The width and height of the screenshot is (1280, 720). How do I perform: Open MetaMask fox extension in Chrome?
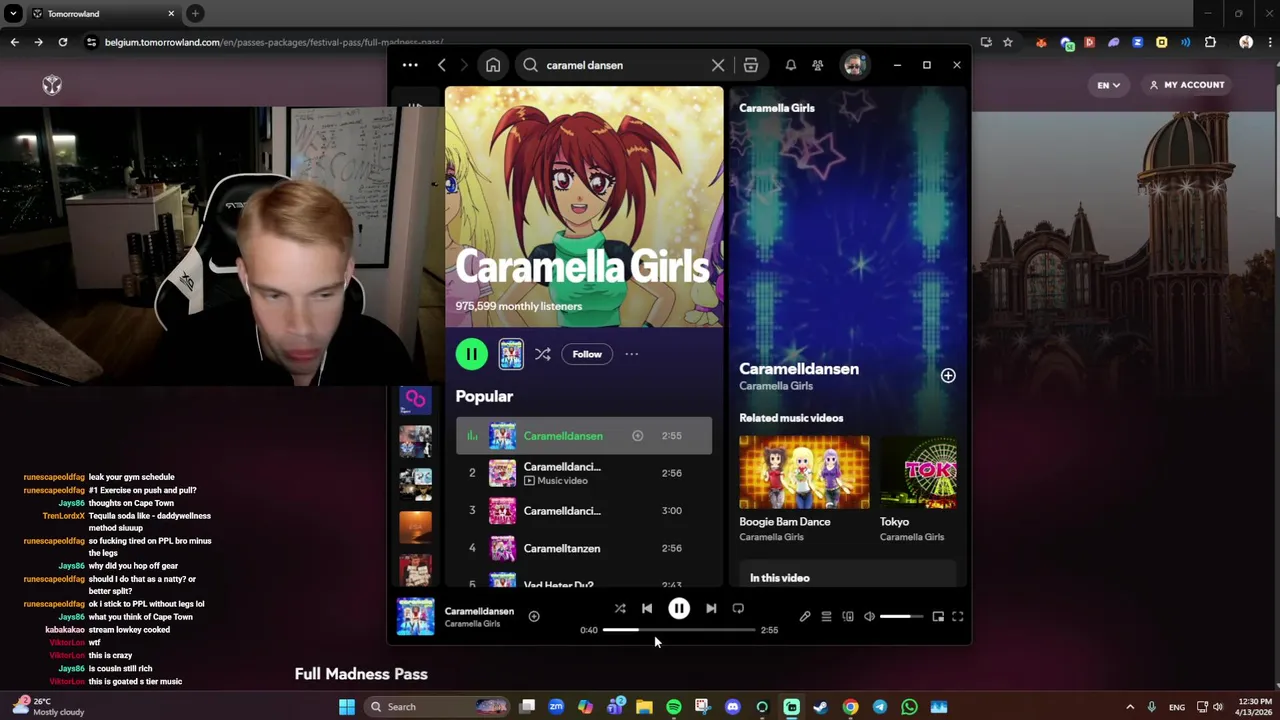click(x=1041, y=42)
